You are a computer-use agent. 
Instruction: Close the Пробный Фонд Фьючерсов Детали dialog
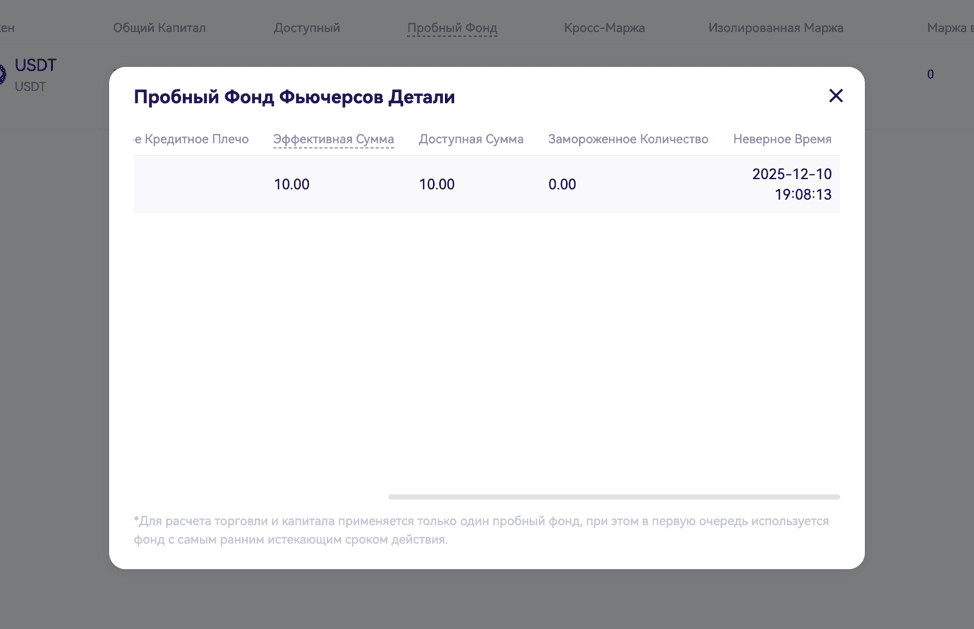[836, 96]
